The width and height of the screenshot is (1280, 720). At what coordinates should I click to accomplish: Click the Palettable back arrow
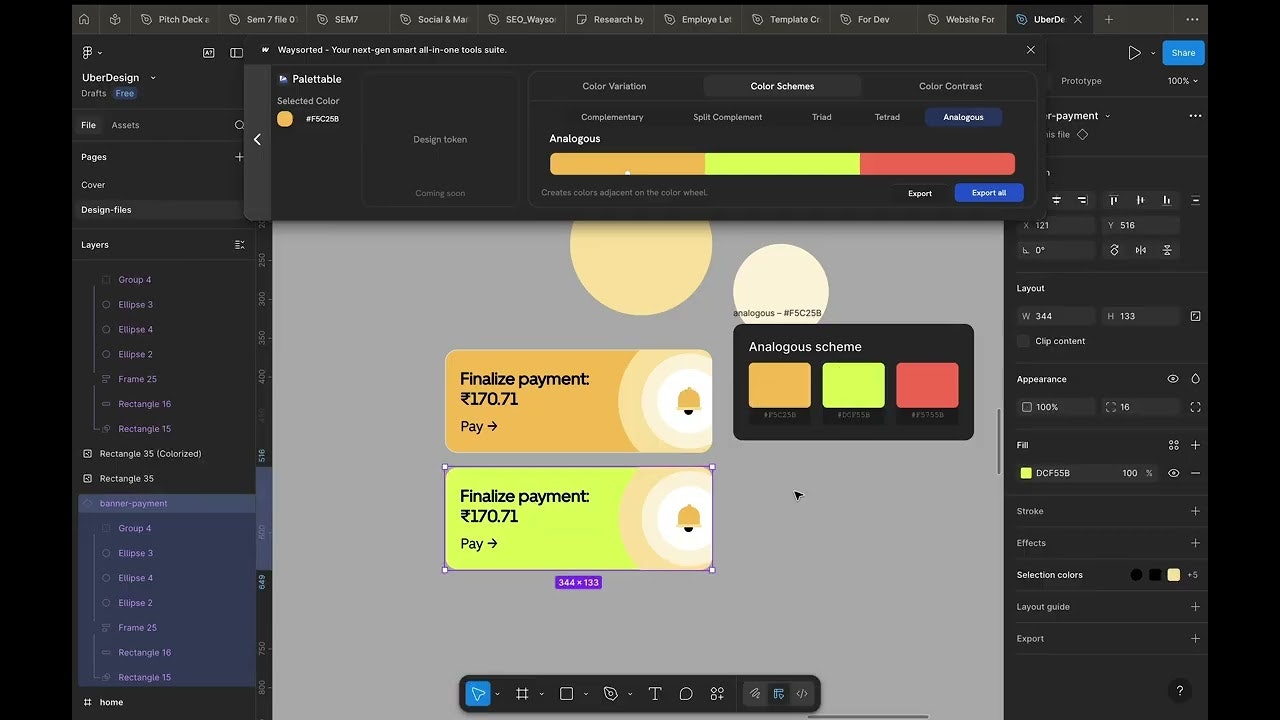(257, 140)
